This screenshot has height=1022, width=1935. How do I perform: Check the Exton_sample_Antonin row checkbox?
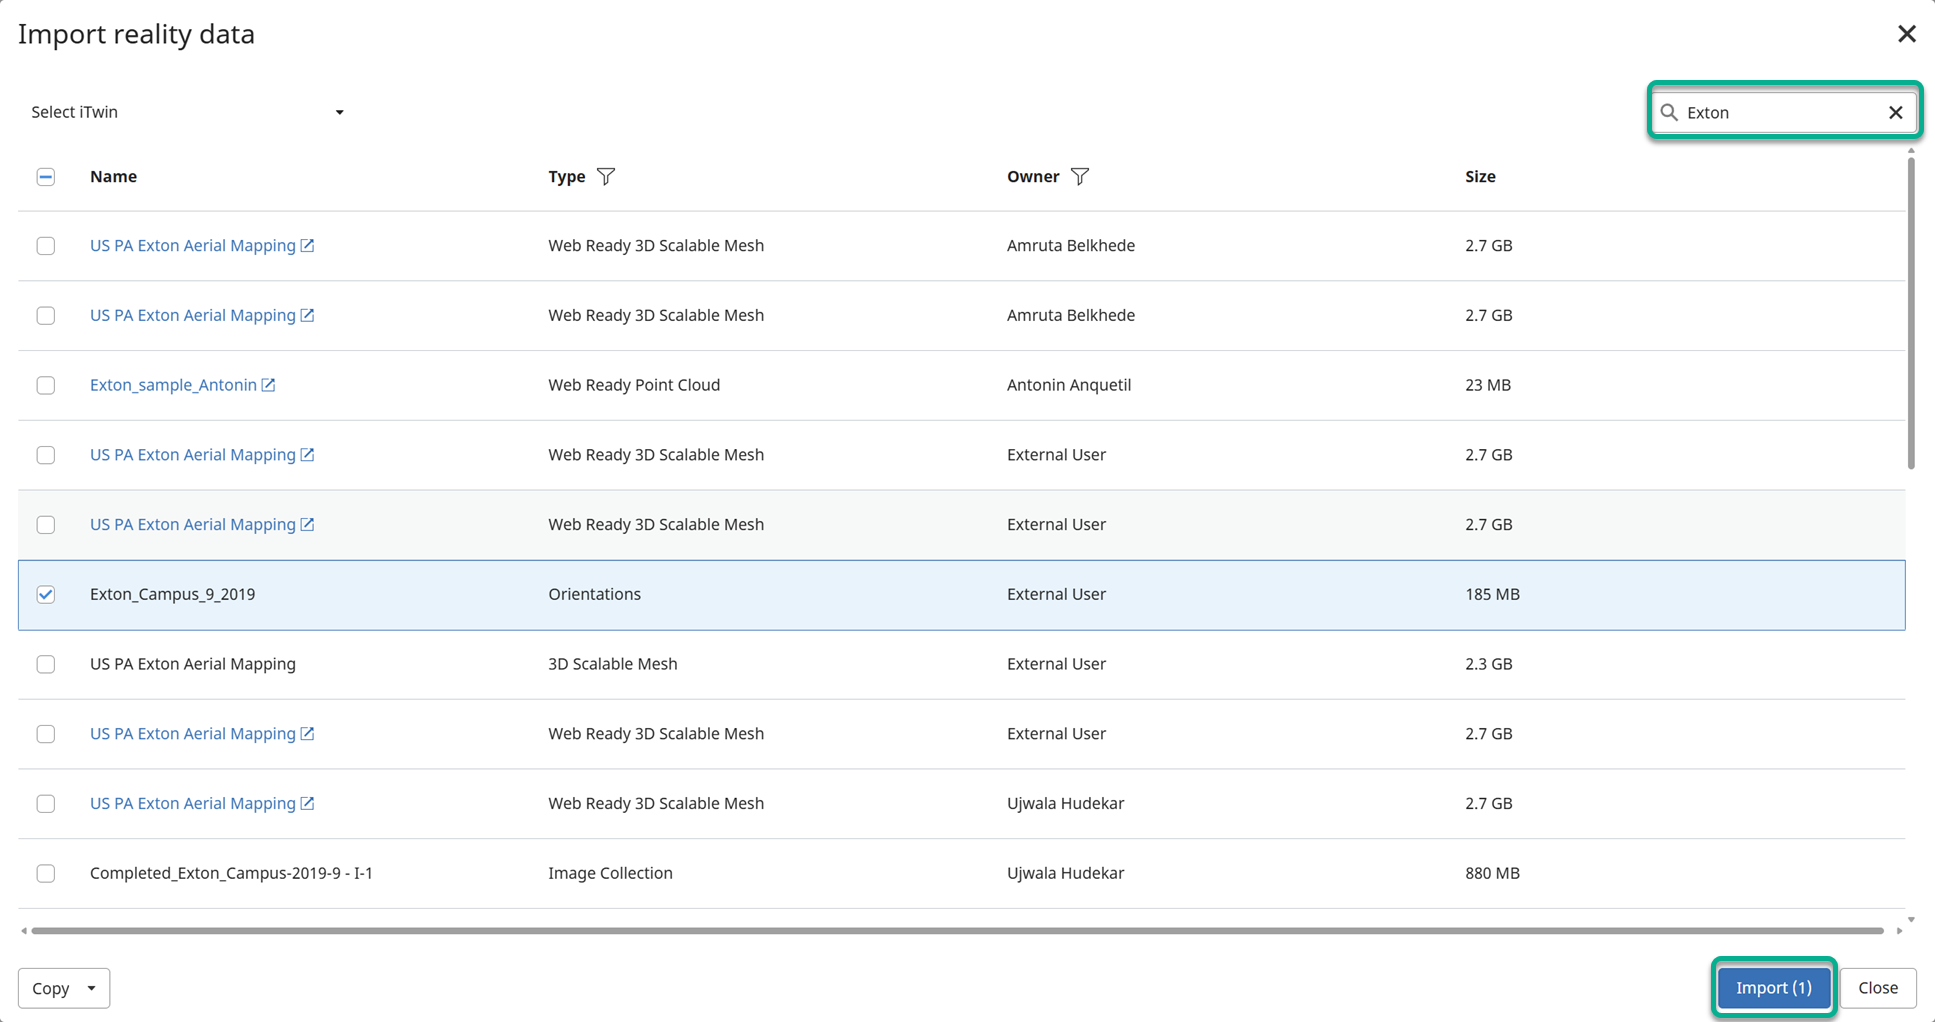point(46,385)
